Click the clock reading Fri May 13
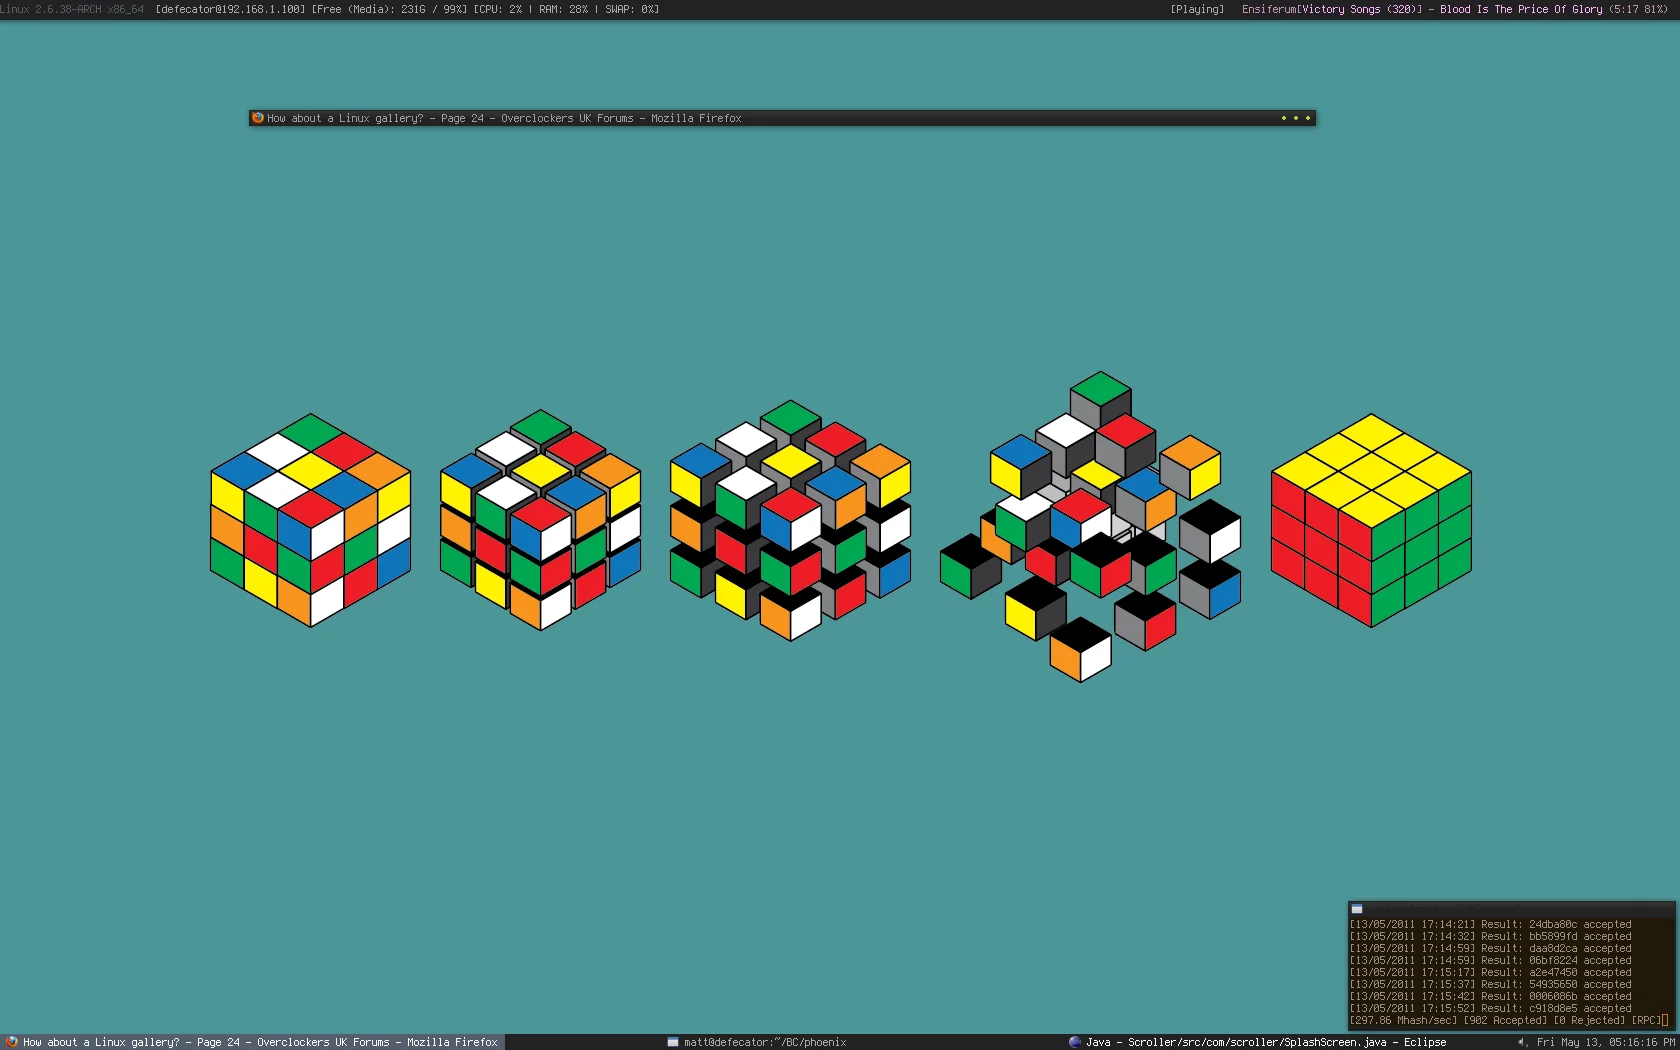Viewport: 1680px width, 1050px height. (1606, 1042)
